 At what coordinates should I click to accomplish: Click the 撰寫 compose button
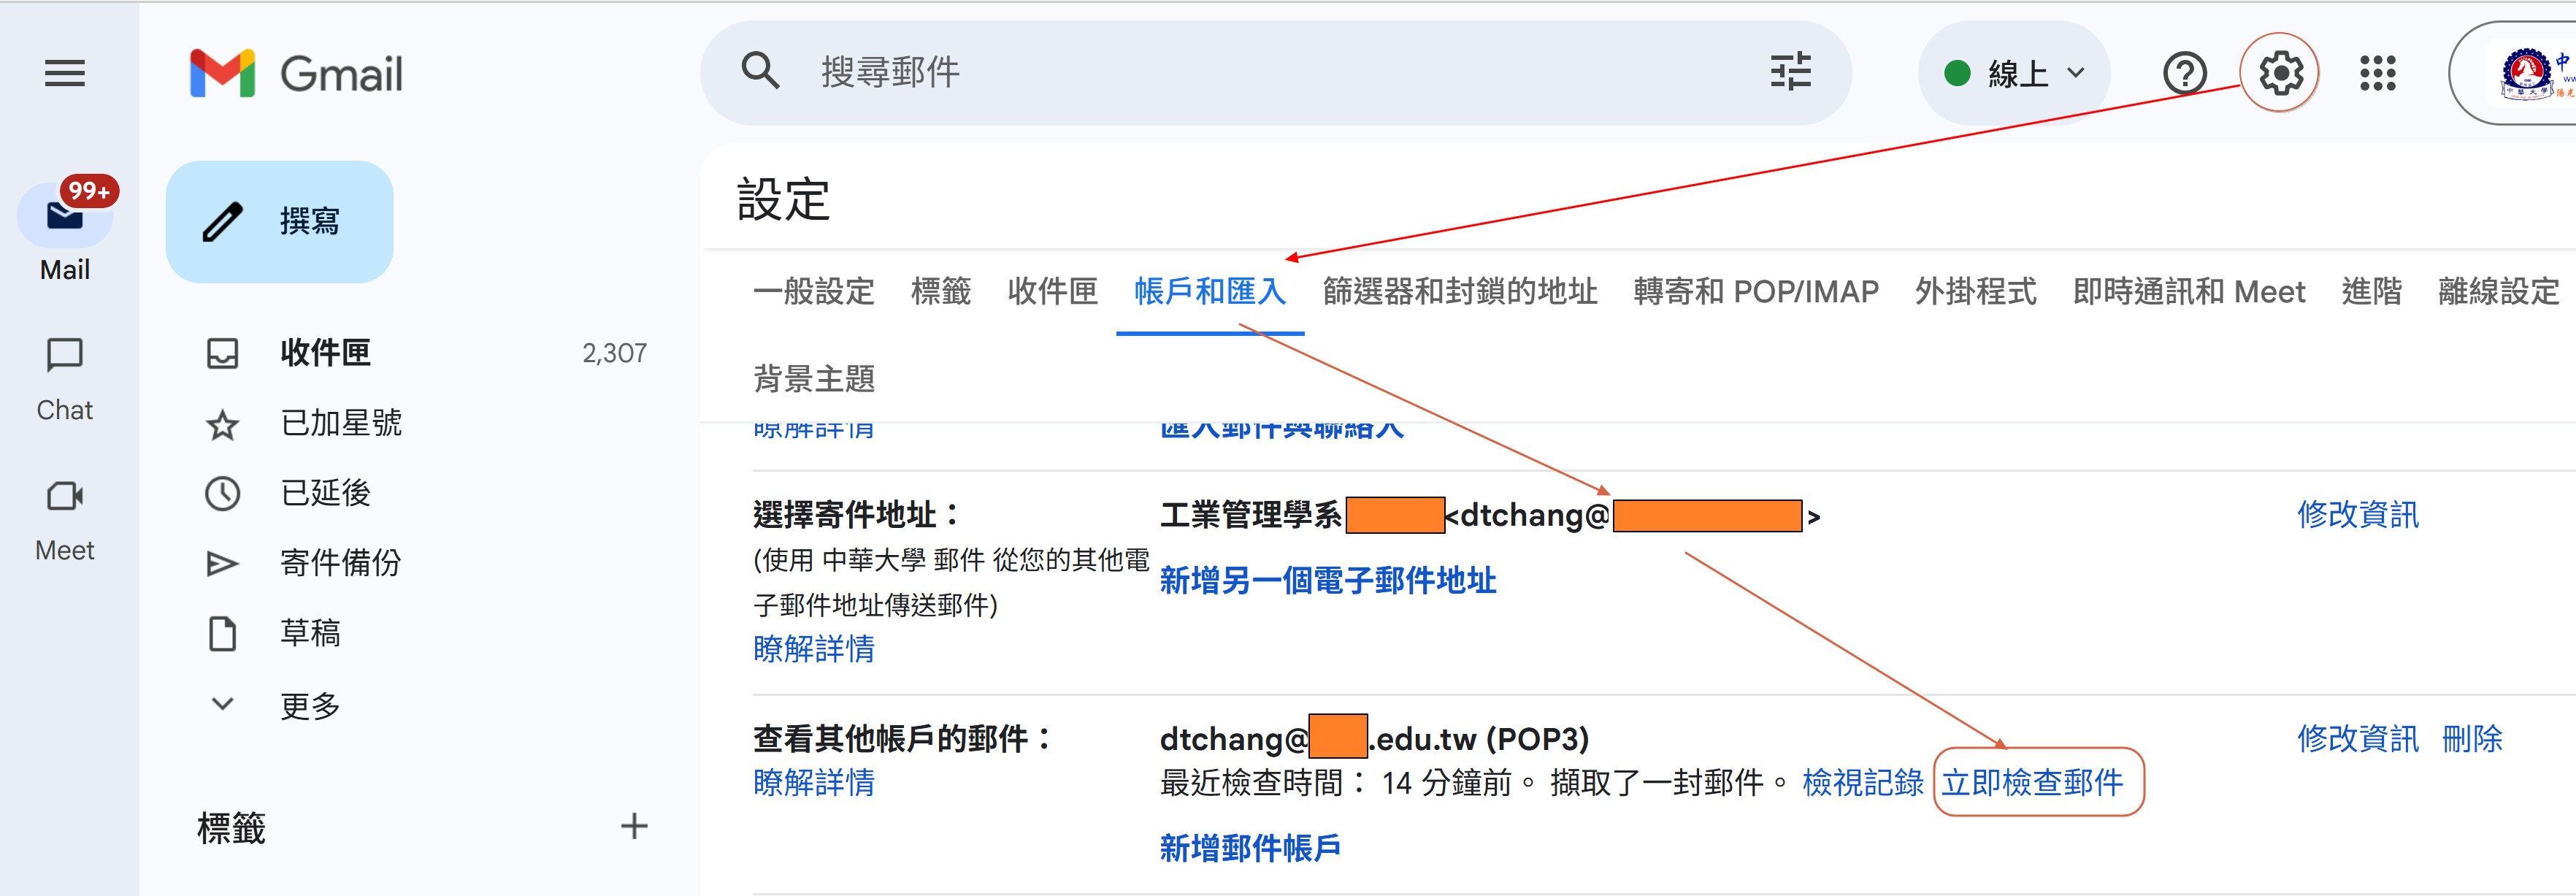[x=279, y=221]
